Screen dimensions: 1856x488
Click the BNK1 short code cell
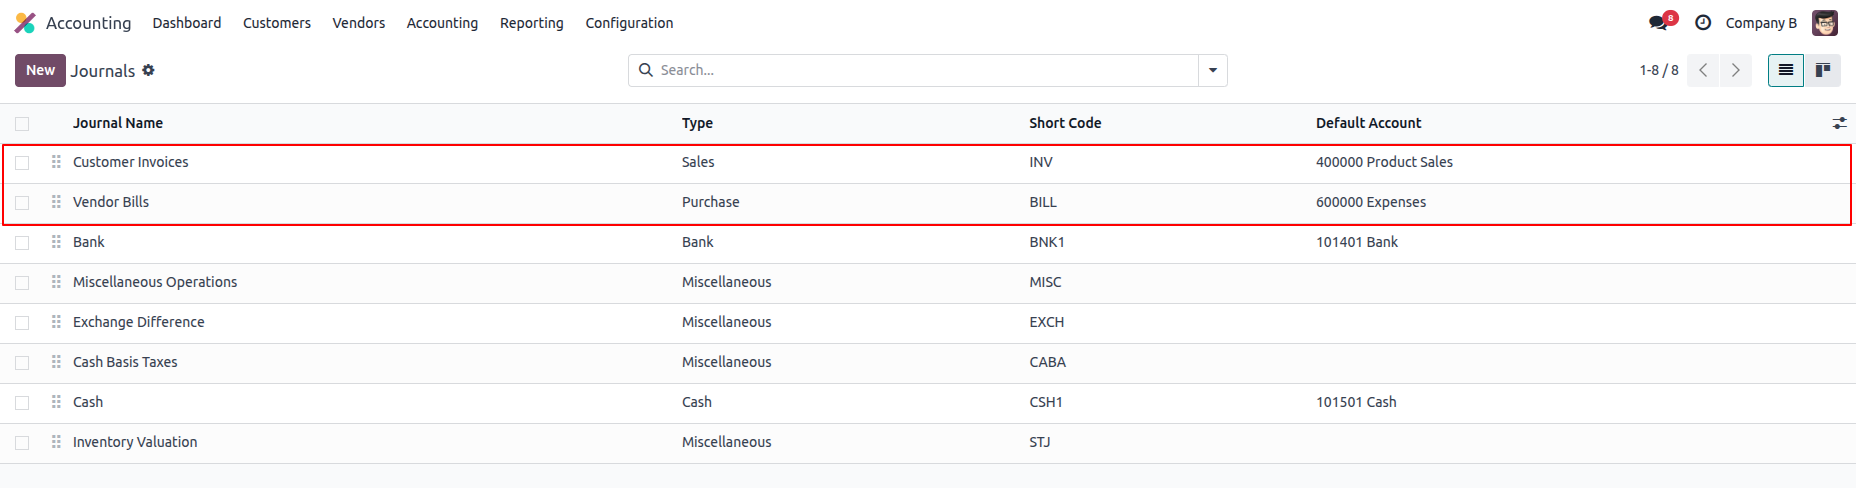tap(1047, 242)
